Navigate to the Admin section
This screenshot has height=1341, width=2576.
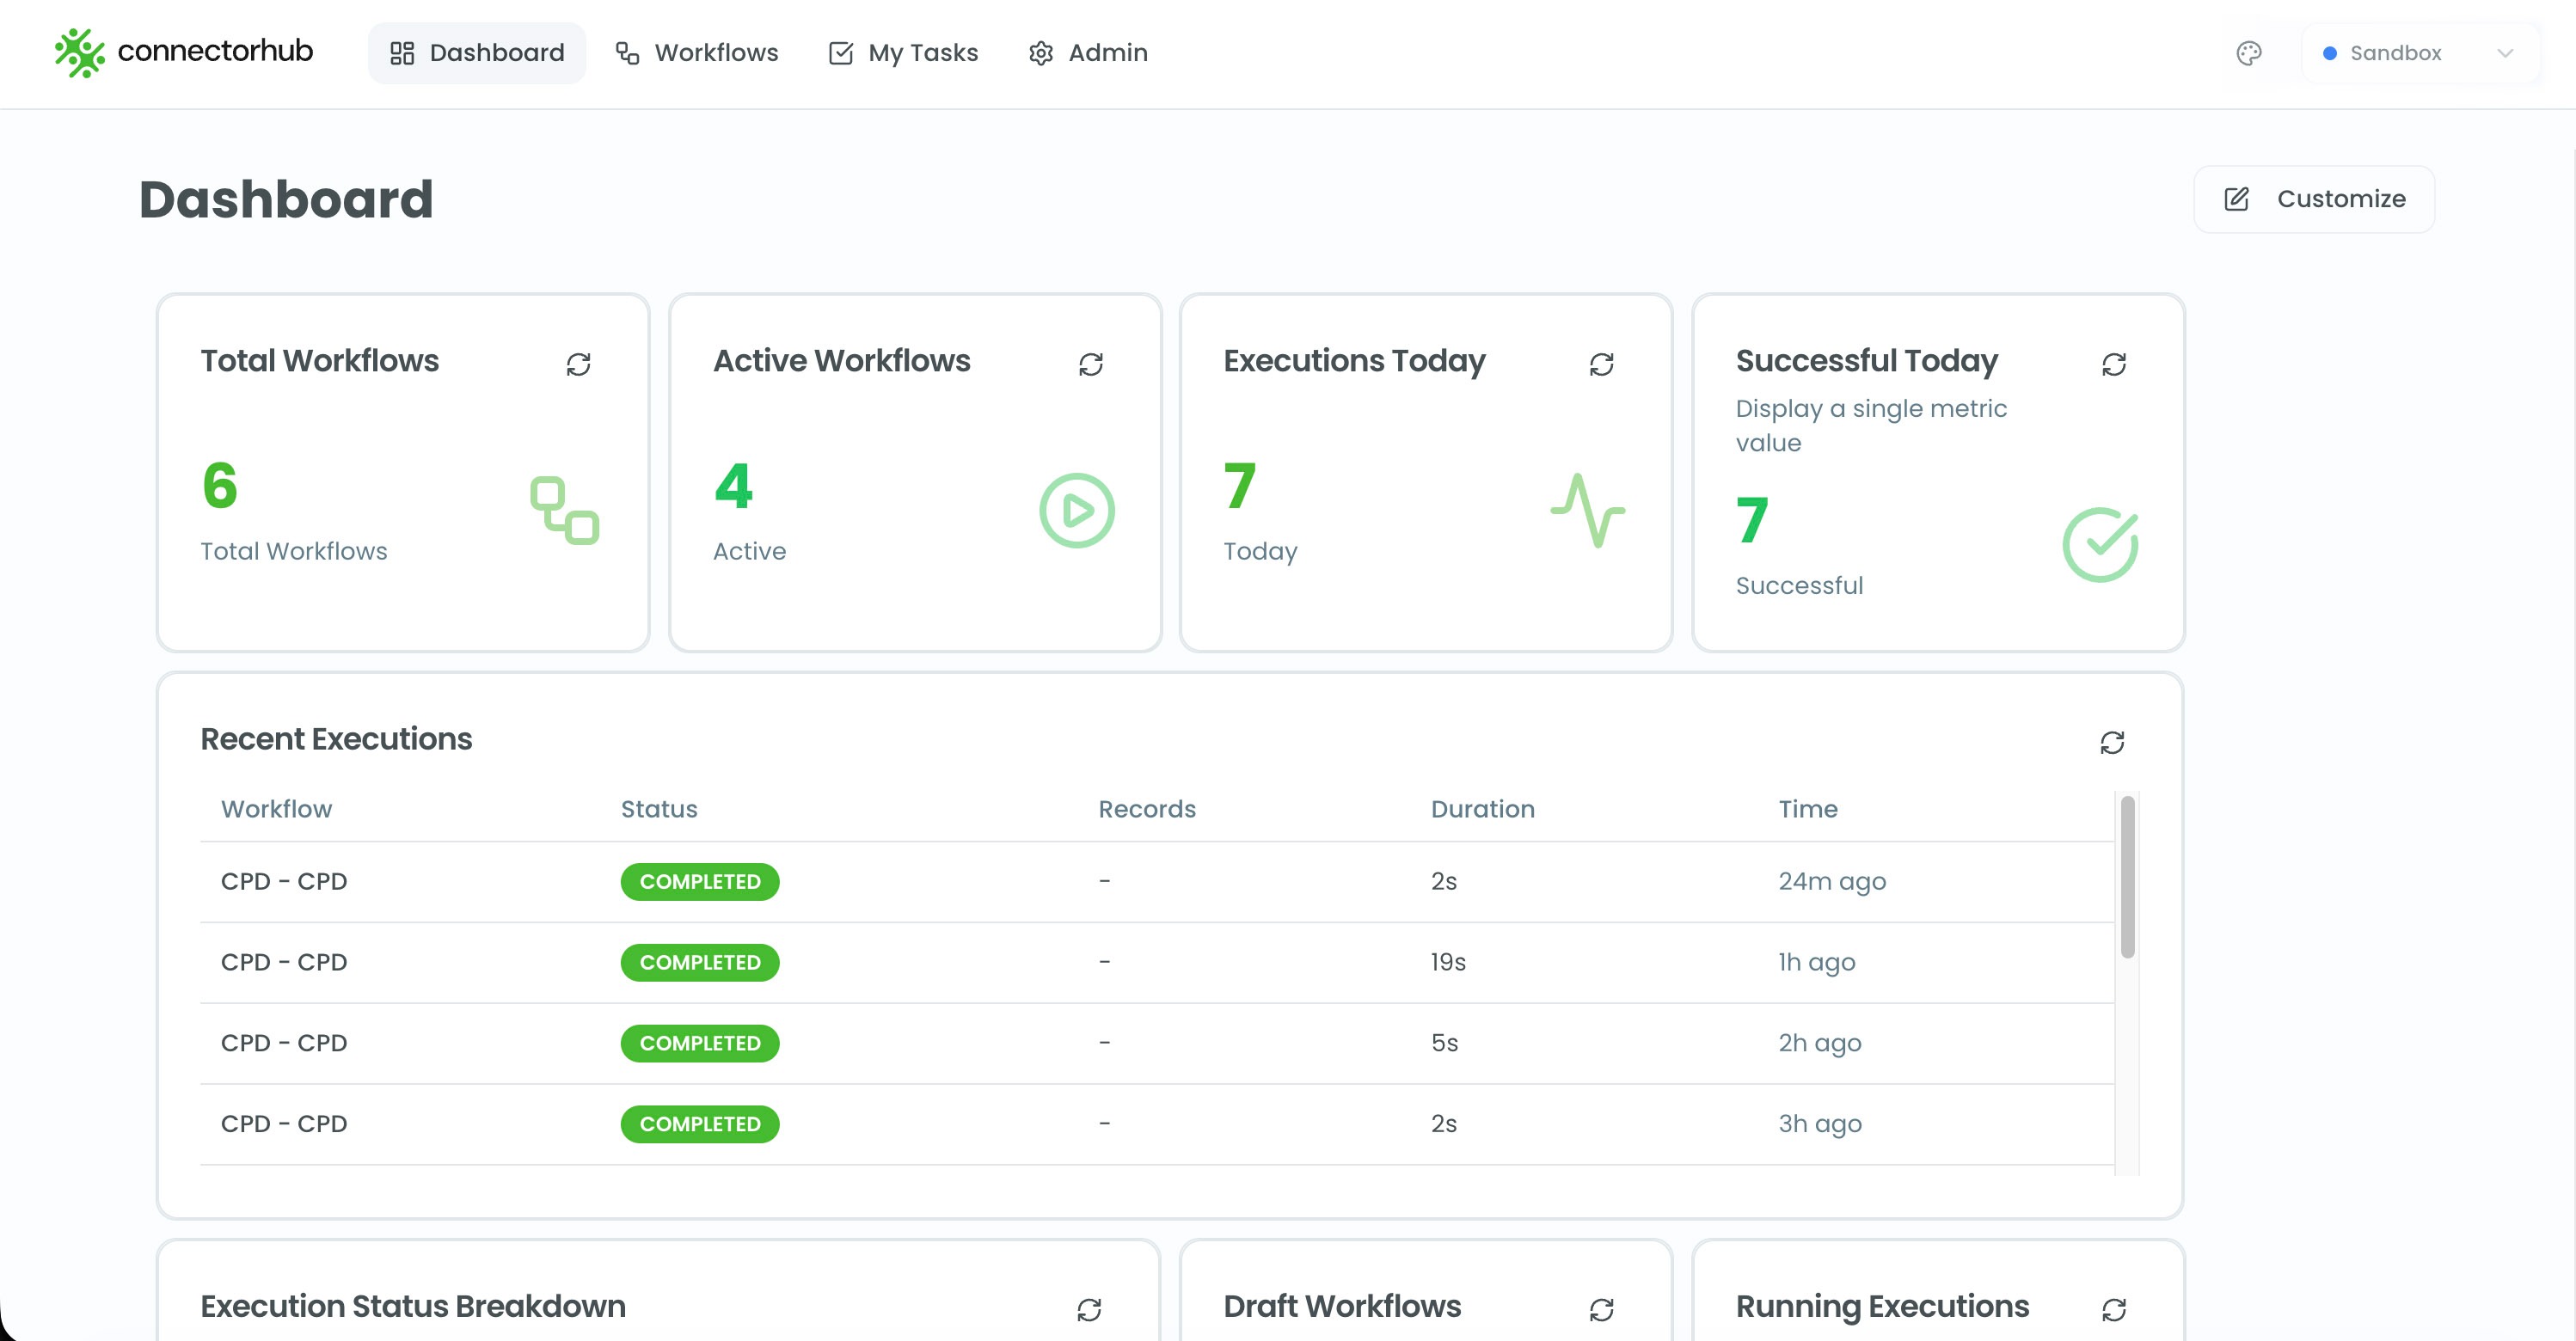(x=1088, y=52)
